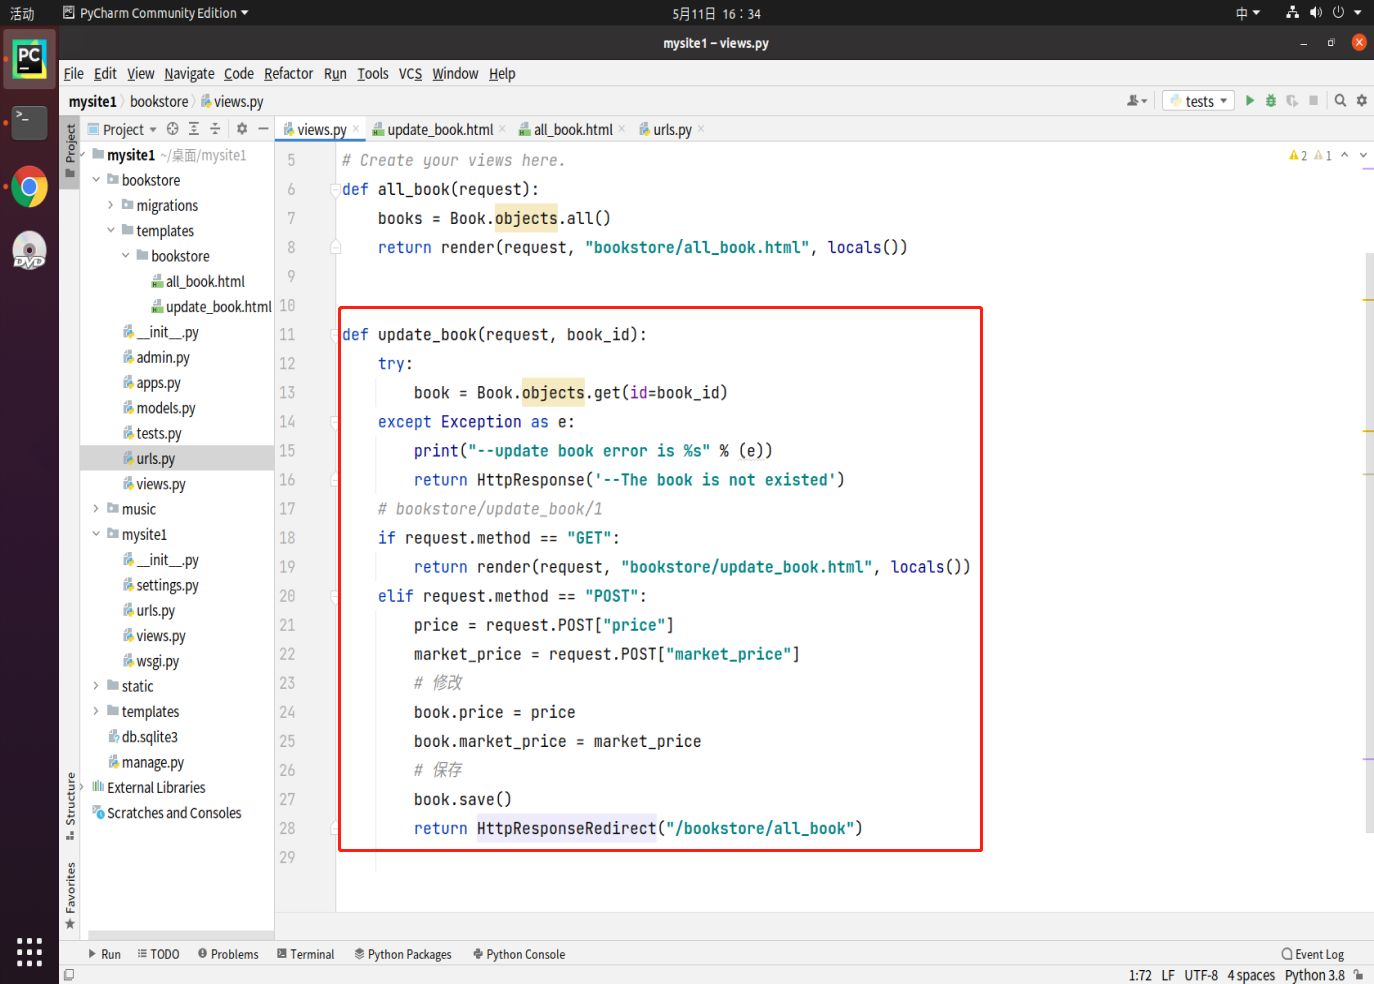Open Python Packages tool window

click(403, 954)
